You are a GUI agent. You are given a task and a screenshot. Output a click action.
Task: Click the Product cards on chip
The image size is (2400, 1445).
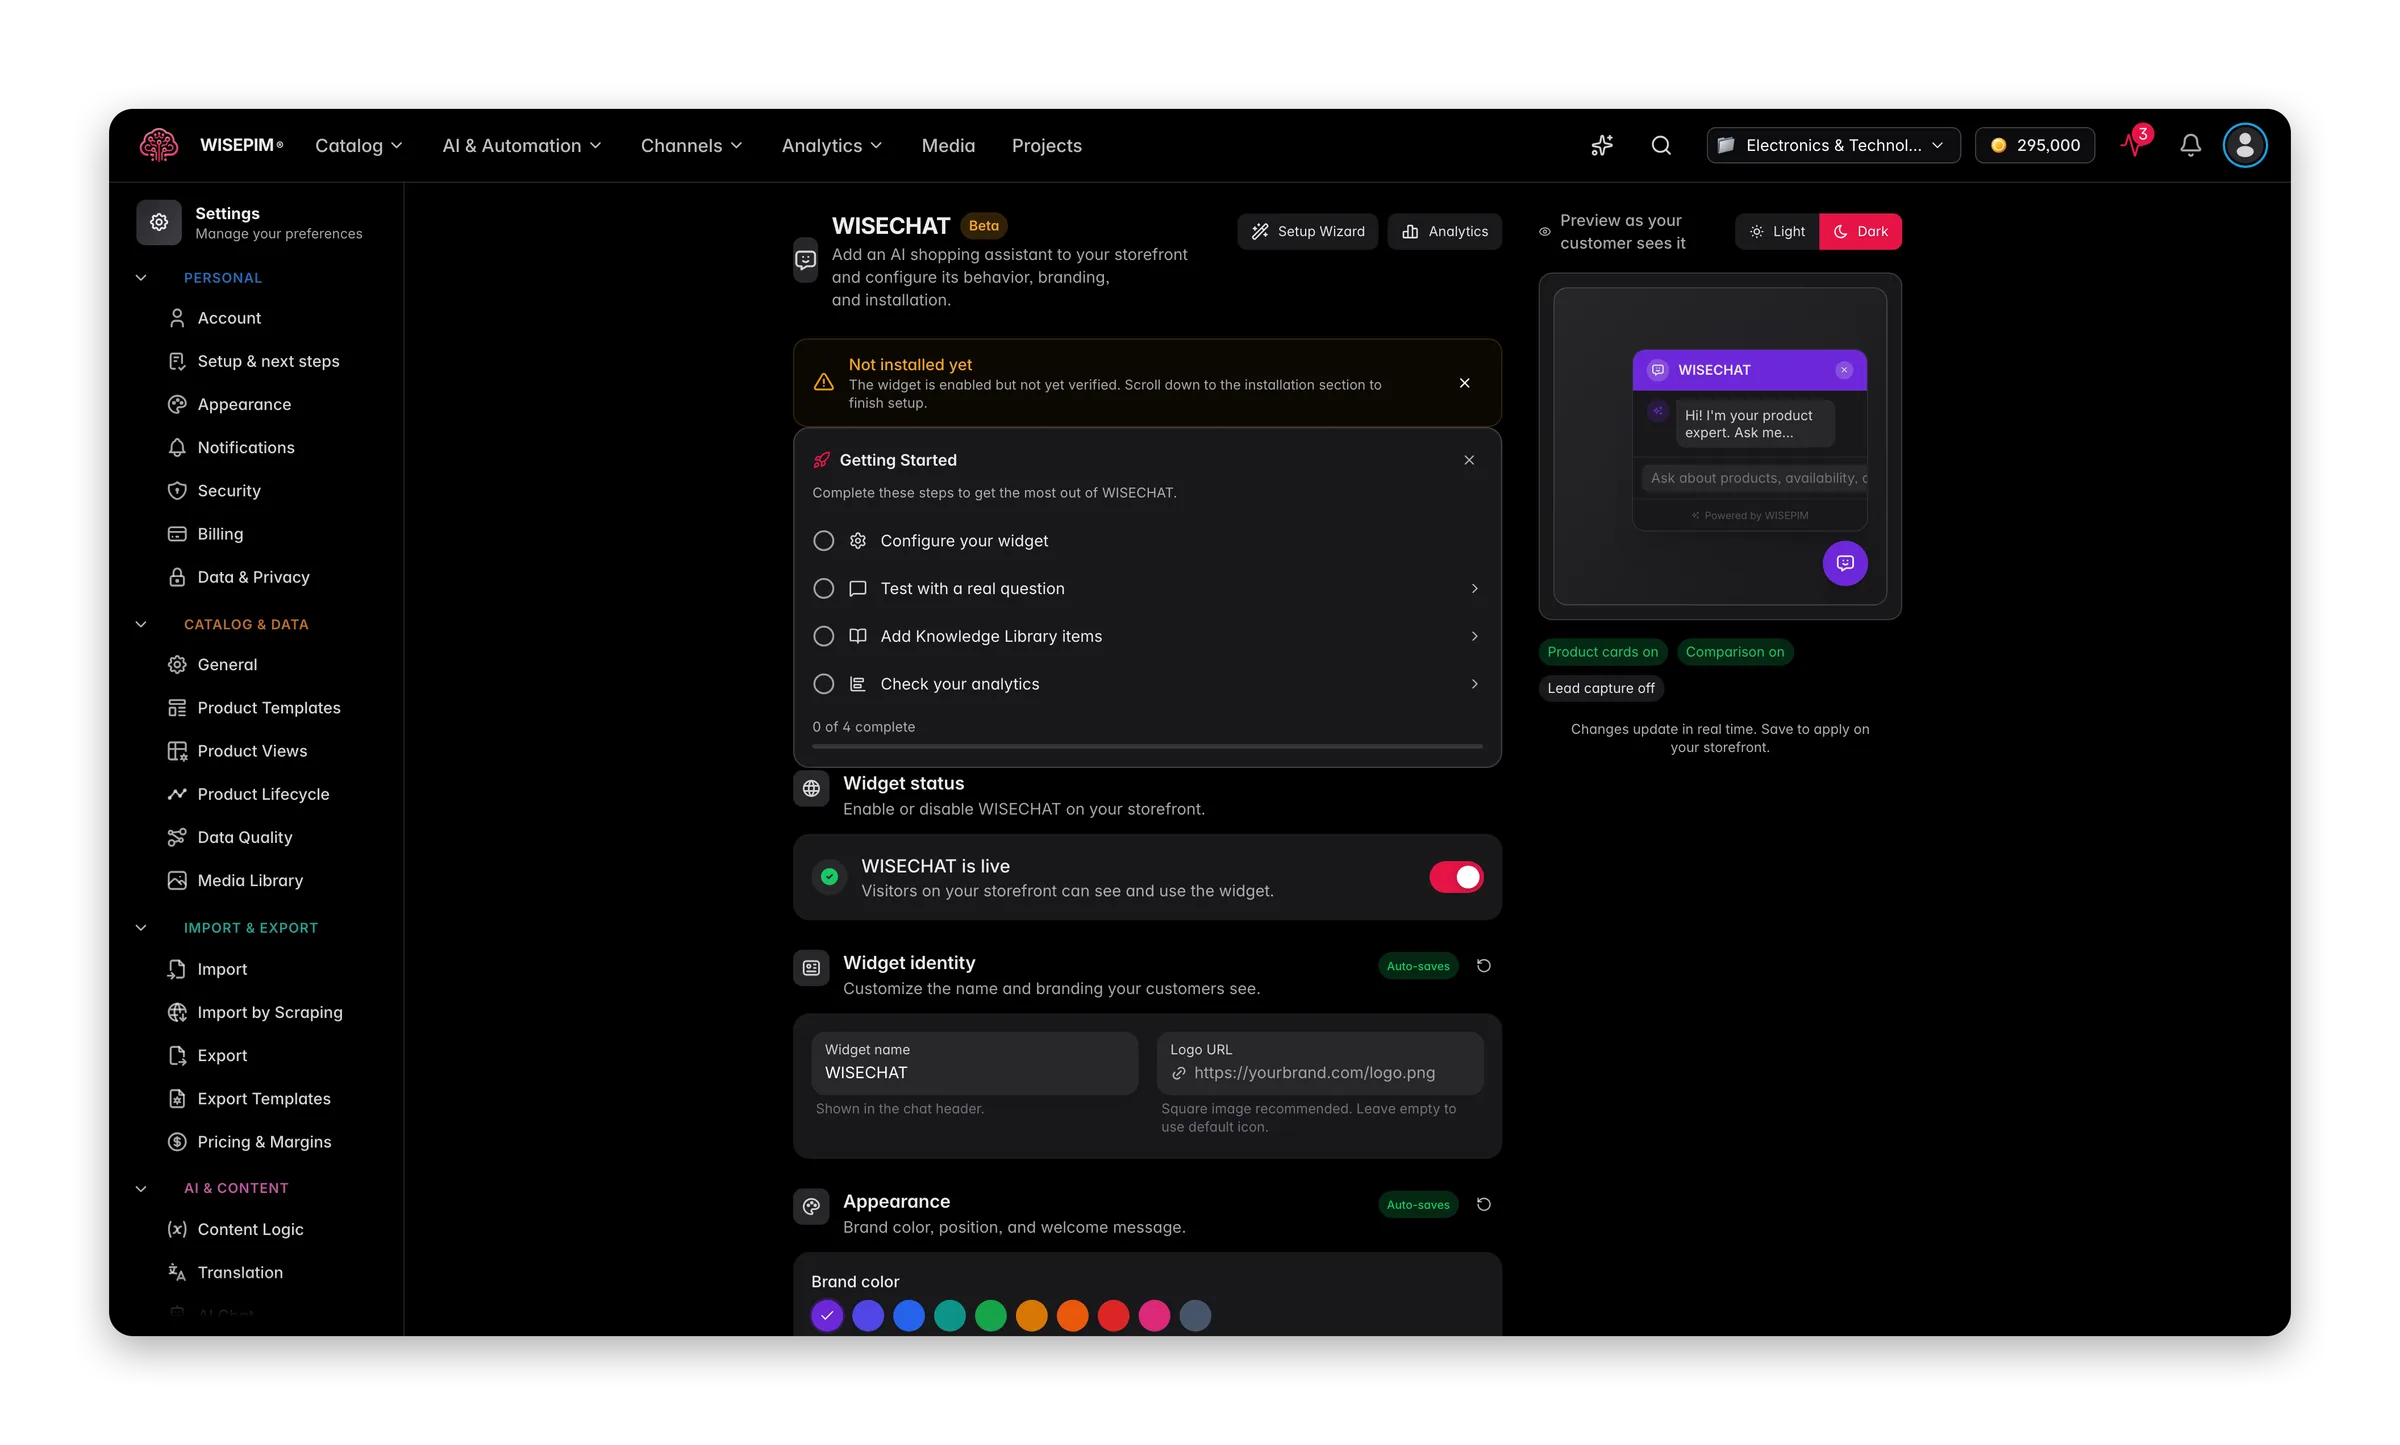click(x=1602, y=652)
